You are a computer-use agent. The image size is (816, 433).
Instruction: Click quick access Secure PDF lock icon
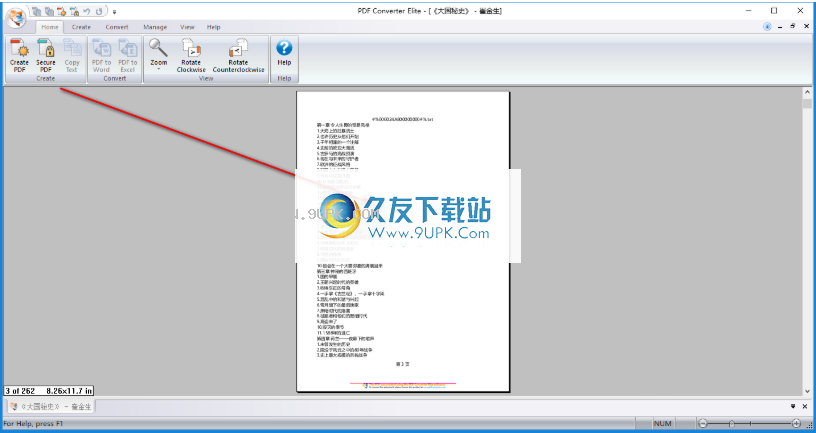[x=74, y=11]
